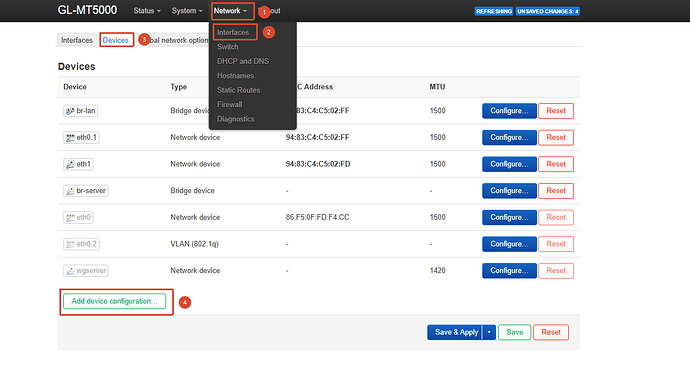
Task: Reset the eth1 device
Action: pyautogui.click(x=556, y=164)
